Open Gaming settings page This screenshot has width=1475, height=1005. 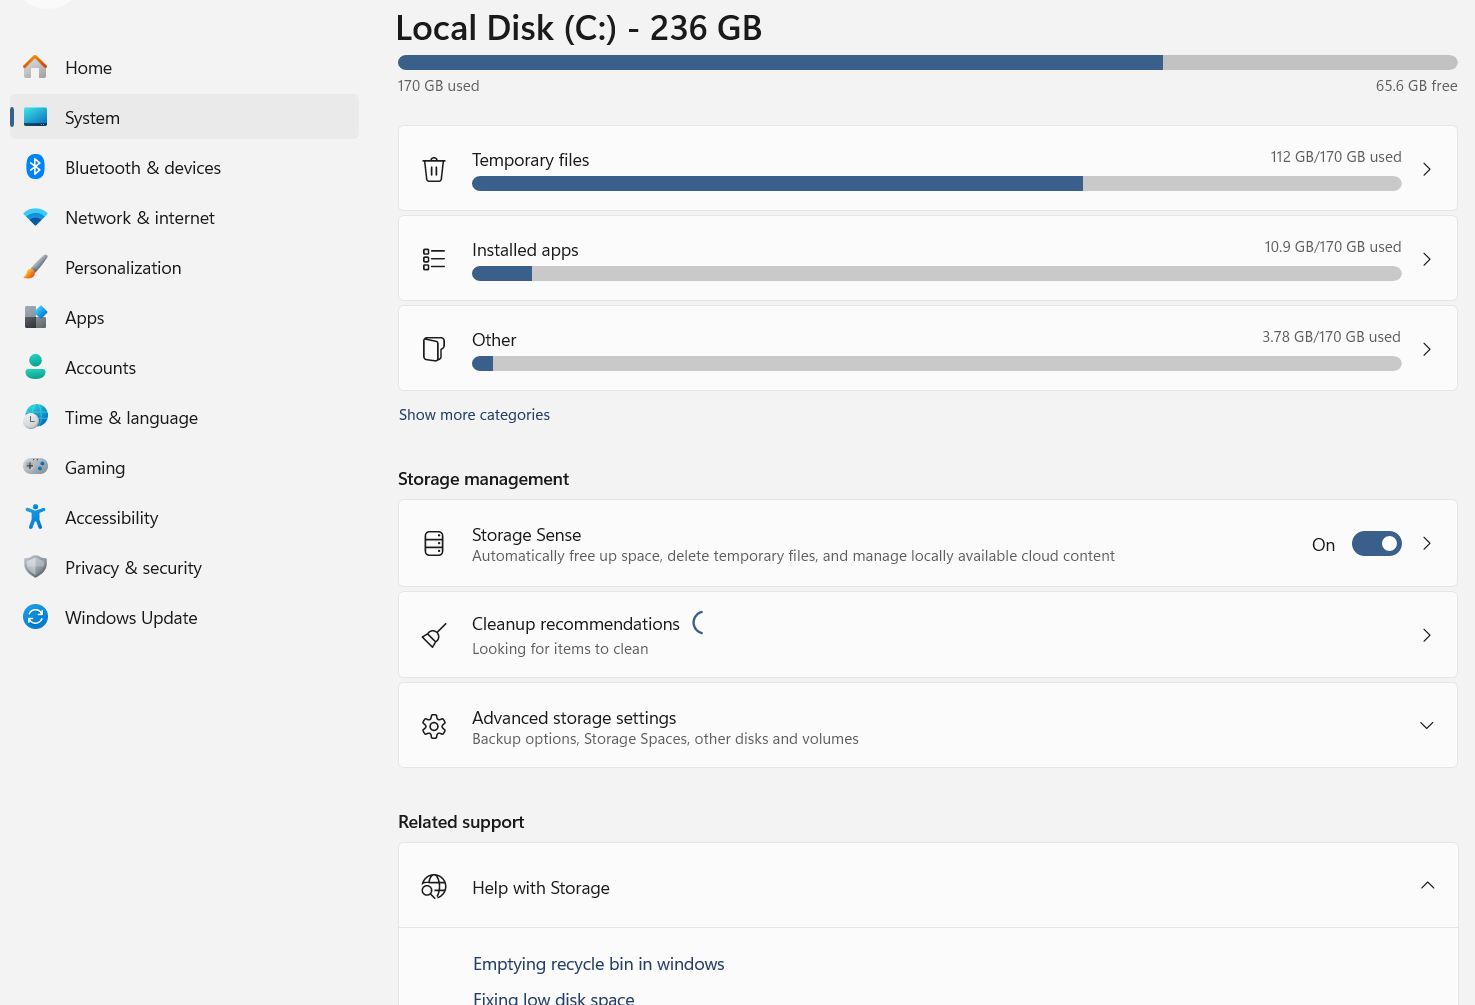[x=184, y=467]
